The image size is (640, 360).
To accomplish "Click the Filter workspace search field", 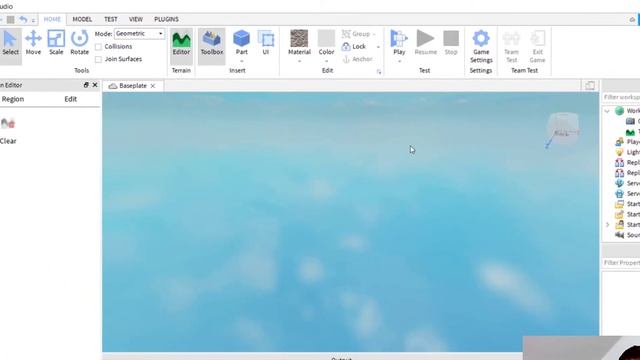I will pos(621,97).
